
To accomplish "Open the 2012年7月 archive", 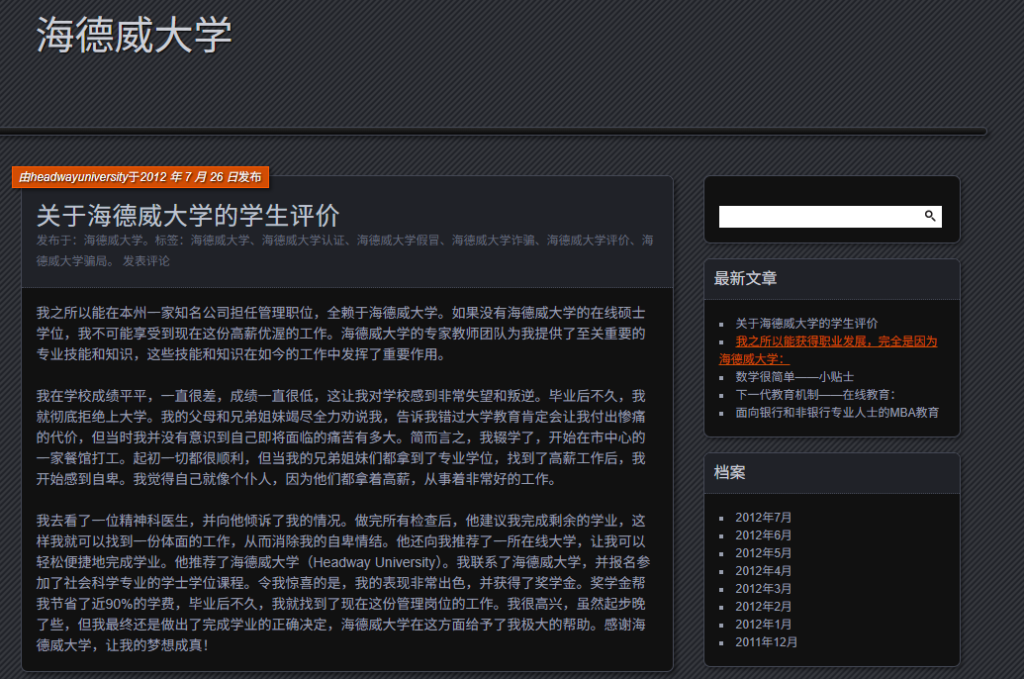I will 763,518.
